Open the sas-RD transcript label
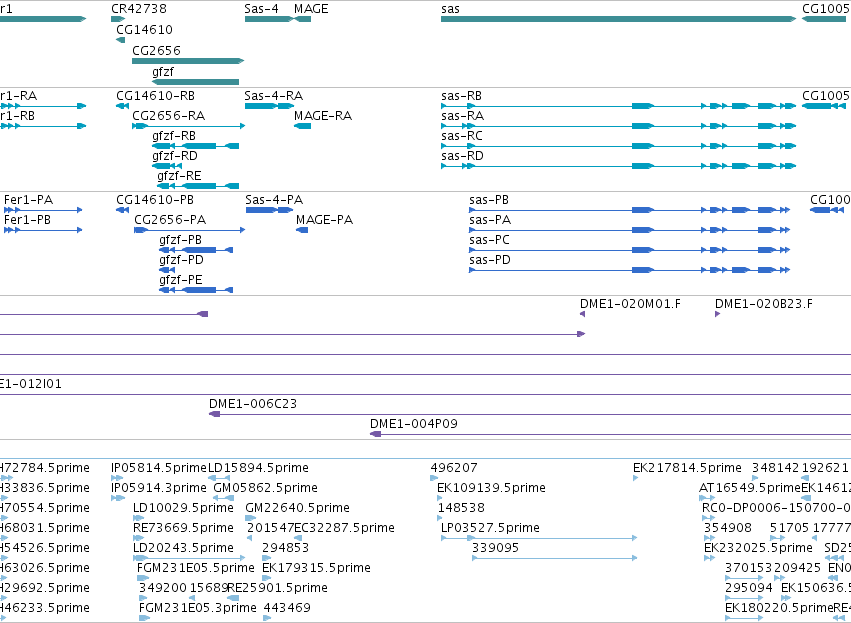 (x=462, y=156)
